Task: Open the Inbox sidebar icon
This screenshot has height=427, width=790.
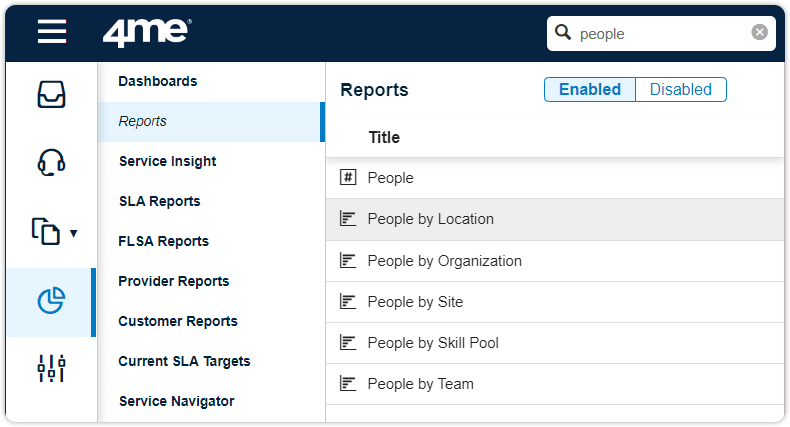Action: tap(51, 95)
